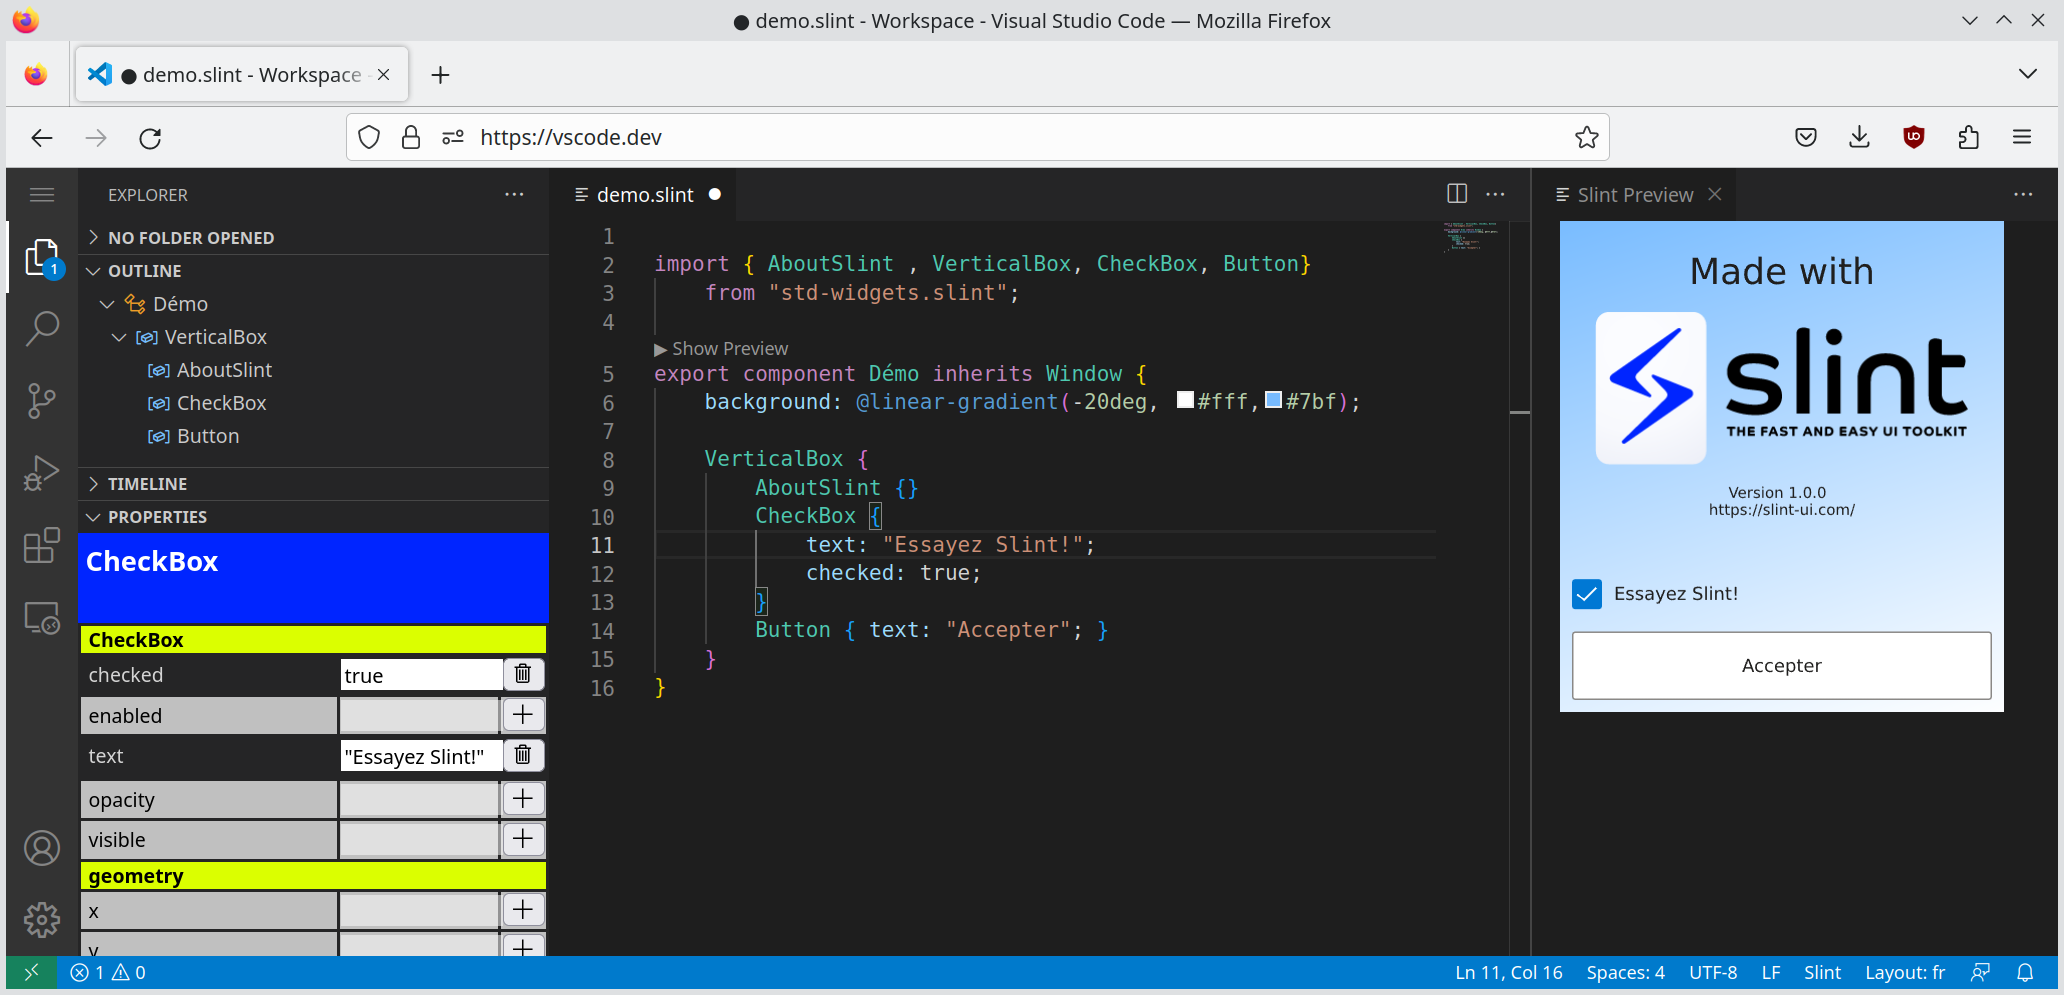Image resolution: width=2064 pixels, height=995 pixels.
Task: Click the #7bf color swatch in code
Action: tap(1273, 400)
